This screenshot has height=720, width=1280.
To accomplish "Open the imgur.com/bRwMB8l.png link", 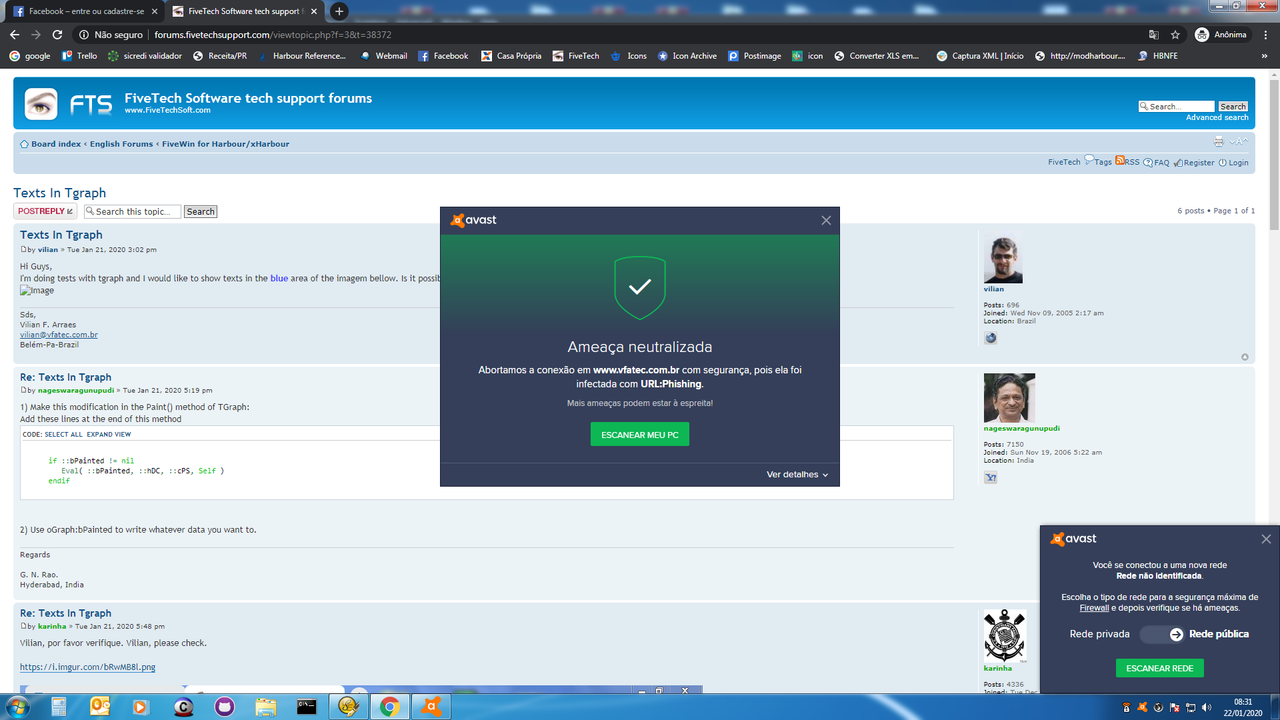I will click(88, 667).
